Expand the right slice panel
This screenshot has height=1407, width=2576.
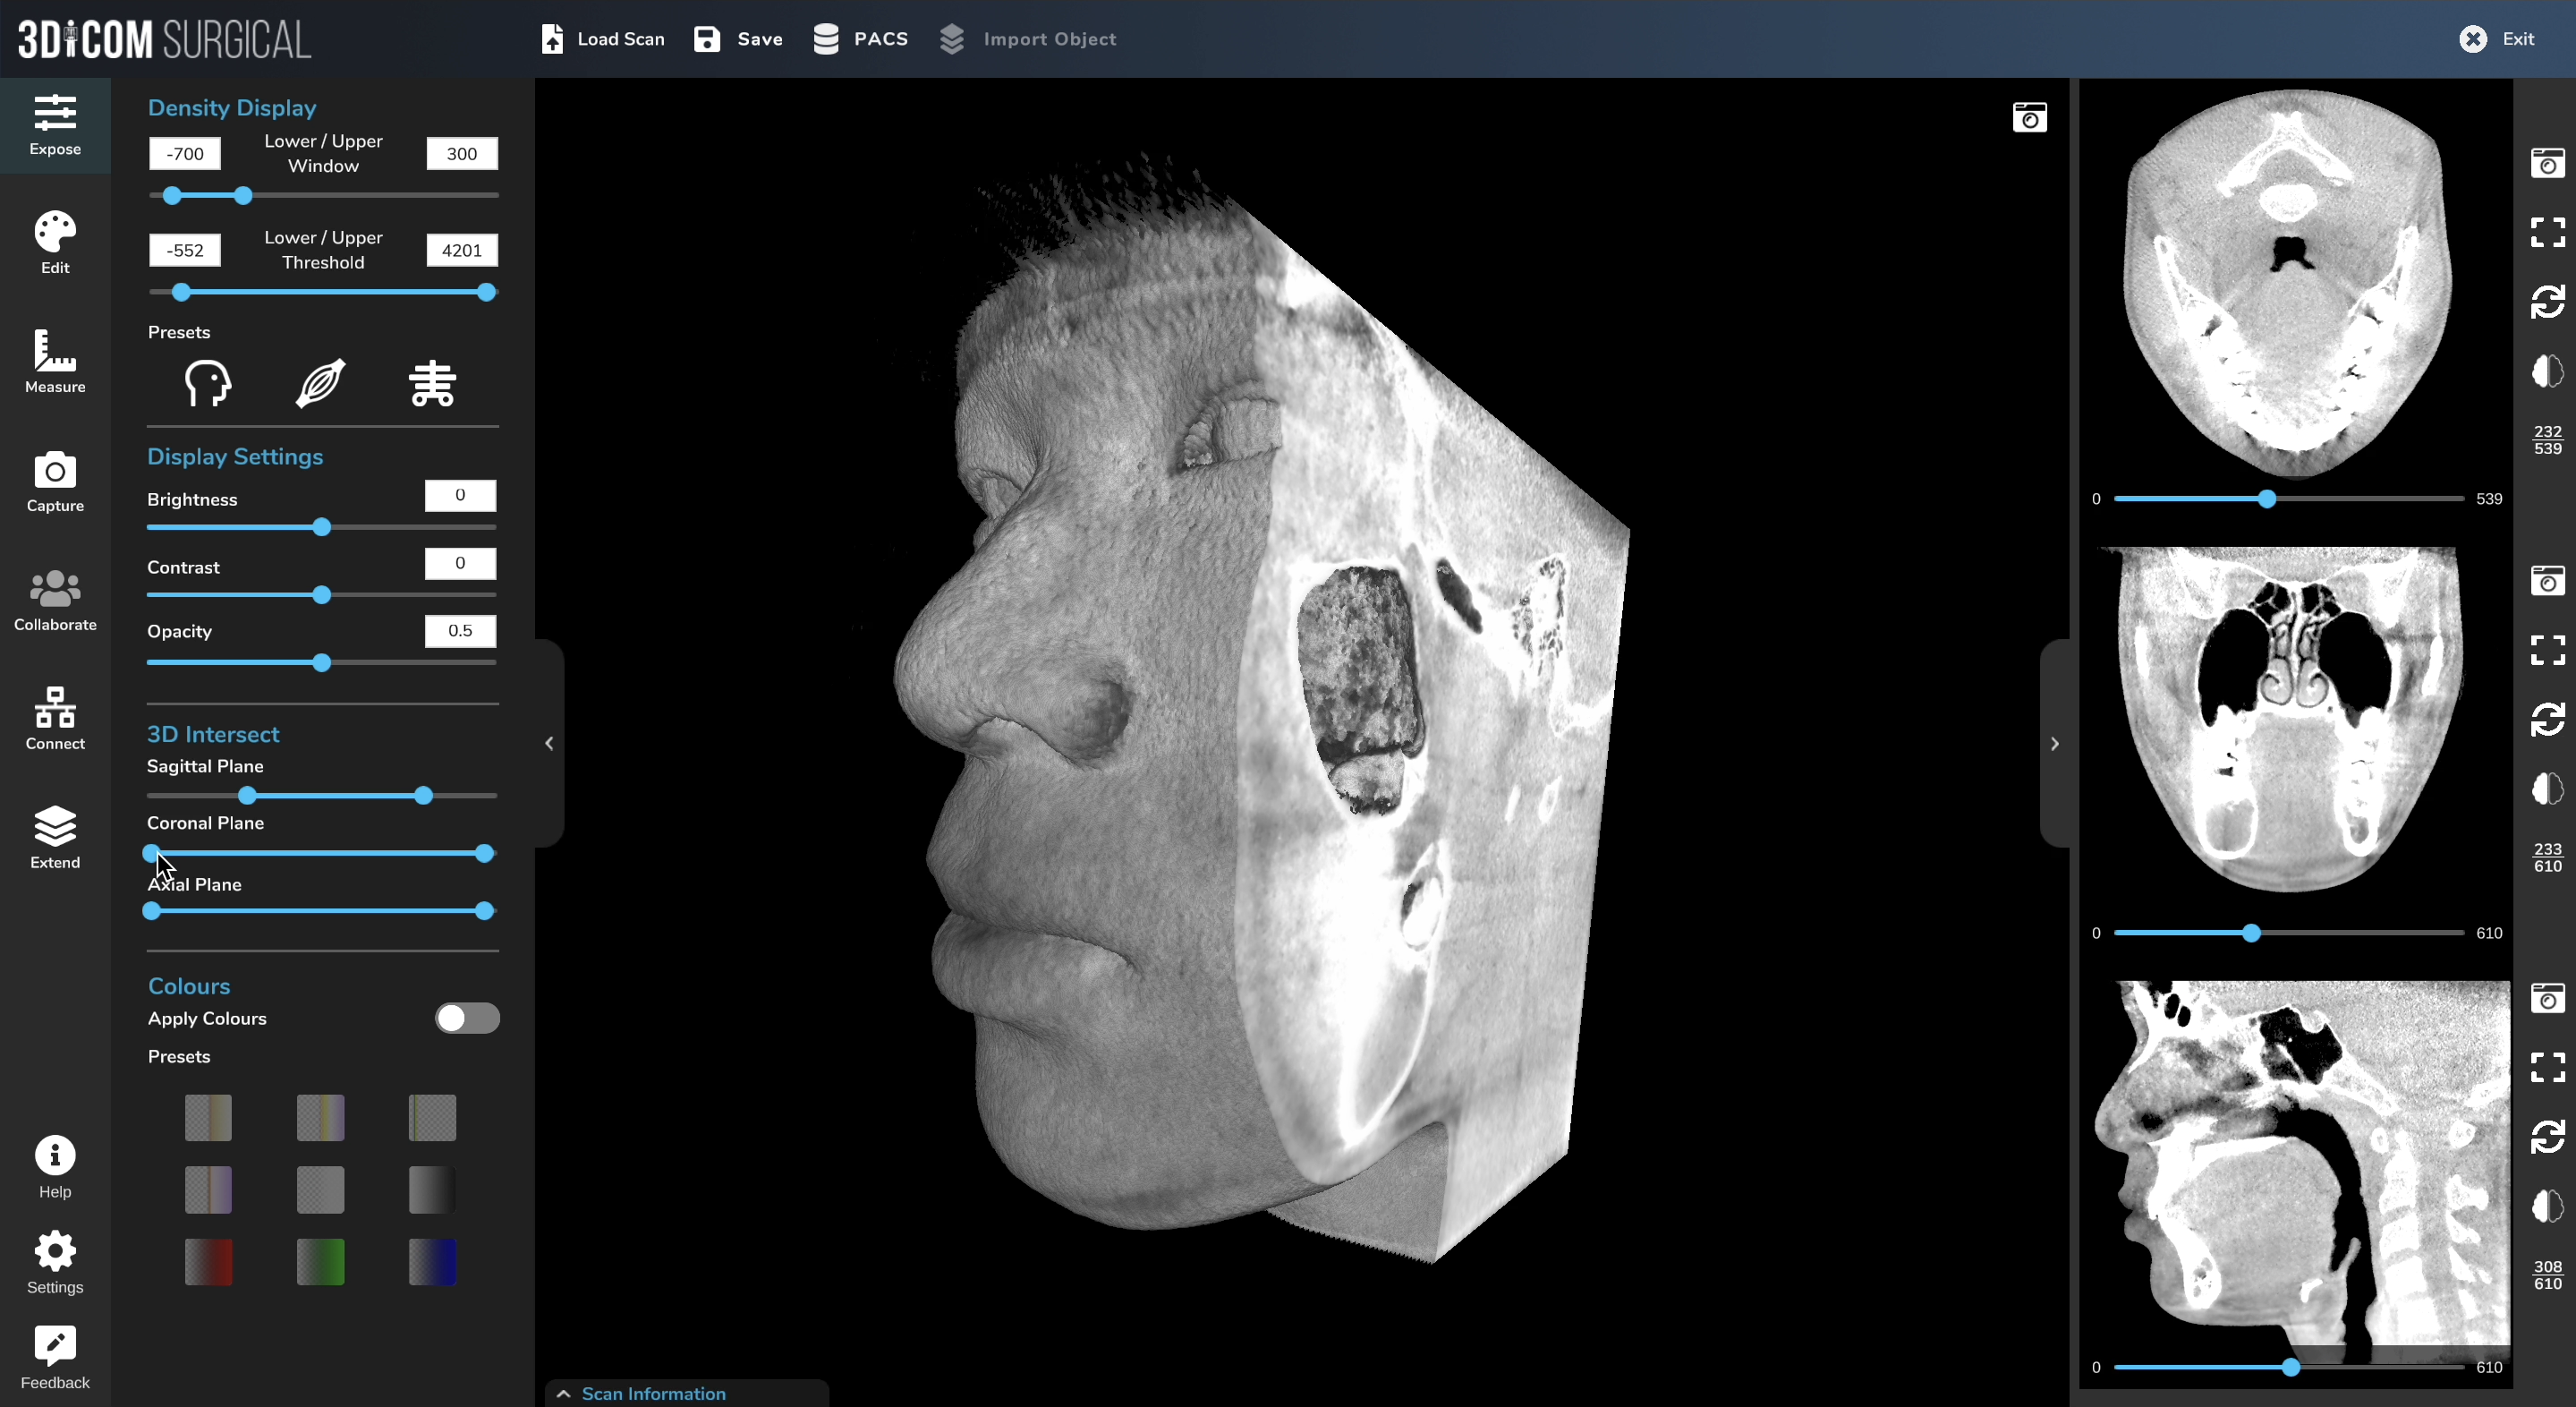pos(2055,743)
